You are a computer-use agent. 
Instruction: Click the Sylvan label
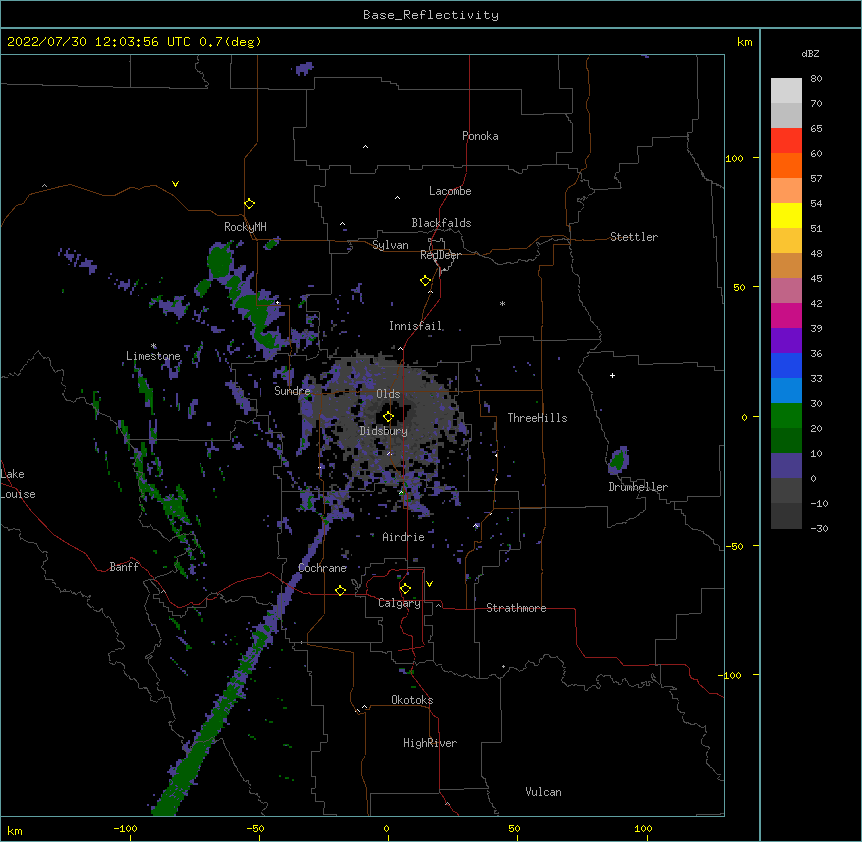tap(390, 245)
